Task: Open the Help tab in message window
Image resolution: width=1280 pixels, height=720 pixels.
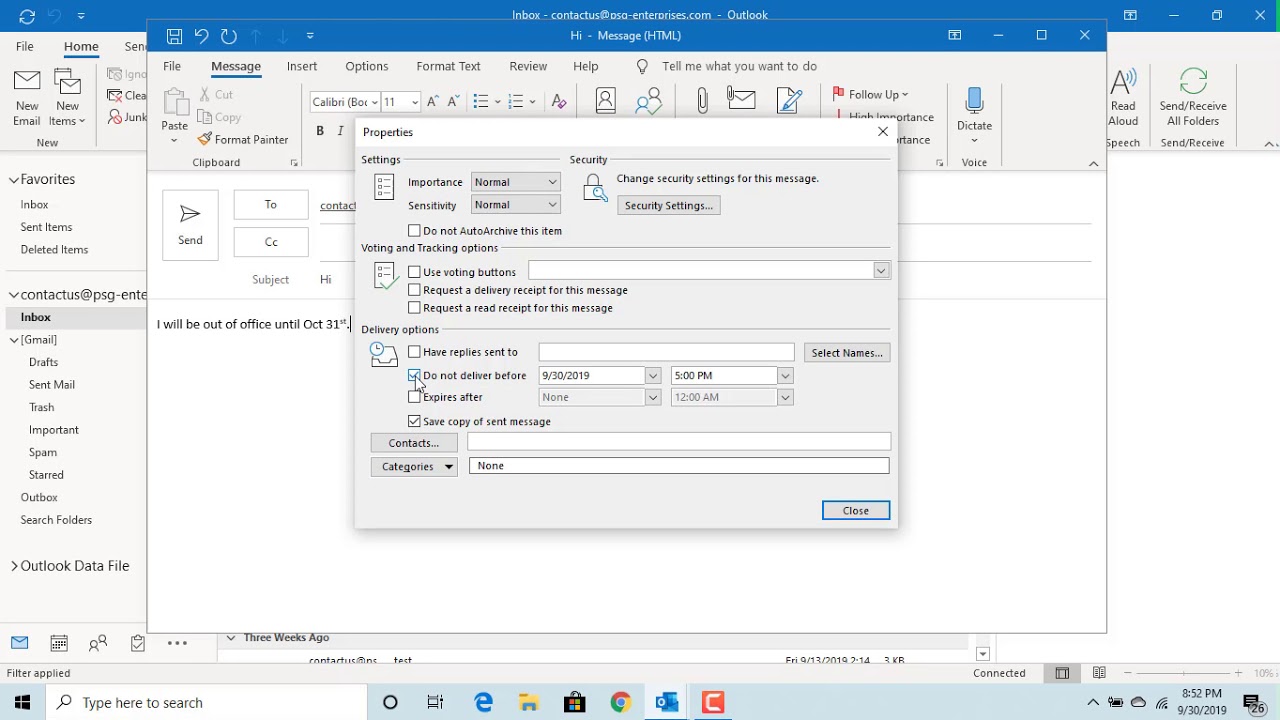Action: pyautogui.click(x=586, y=66)
